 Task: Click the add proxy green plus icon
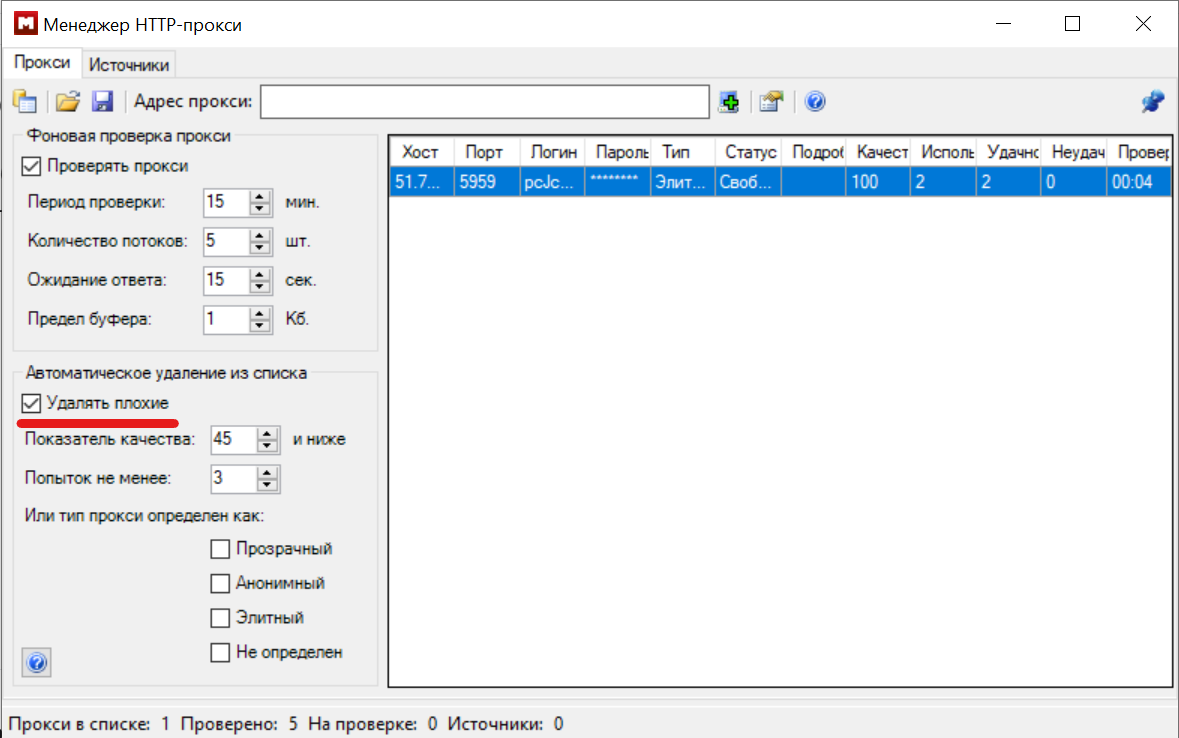click(x=729, y=101)
